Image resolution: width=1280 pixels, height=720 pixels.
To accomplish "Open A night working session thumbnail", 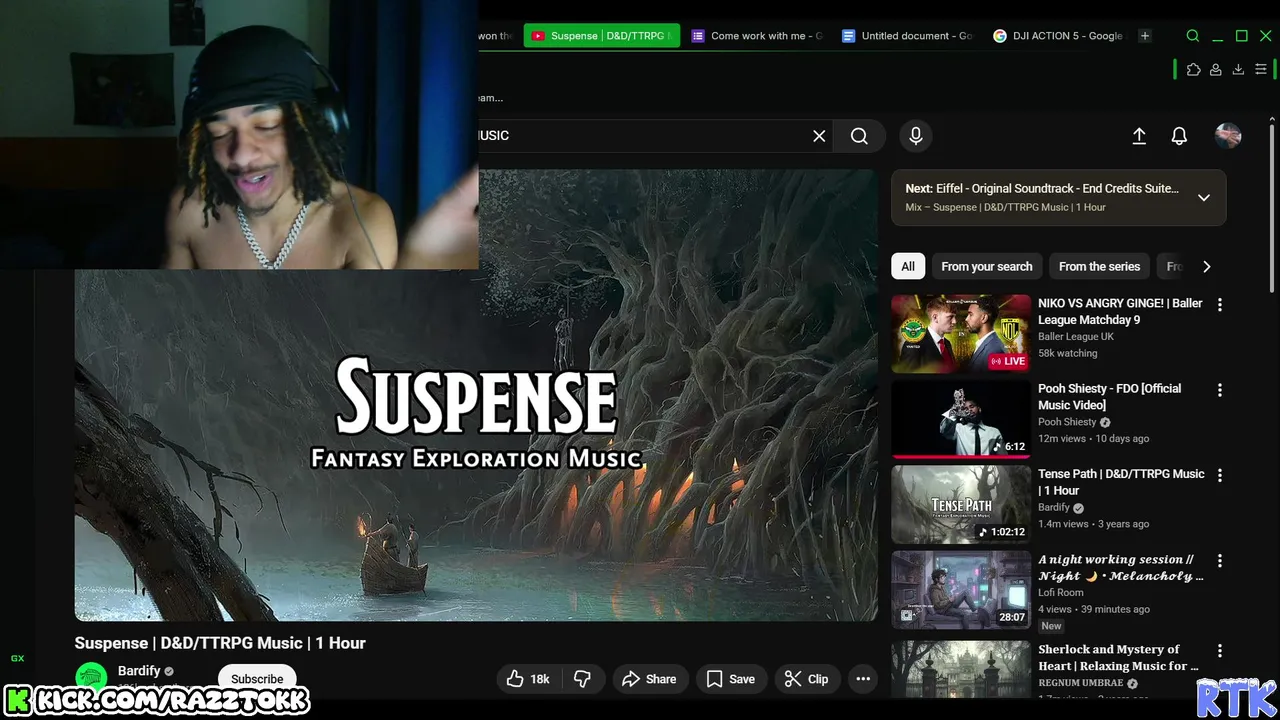I will (x=961, y=589).
